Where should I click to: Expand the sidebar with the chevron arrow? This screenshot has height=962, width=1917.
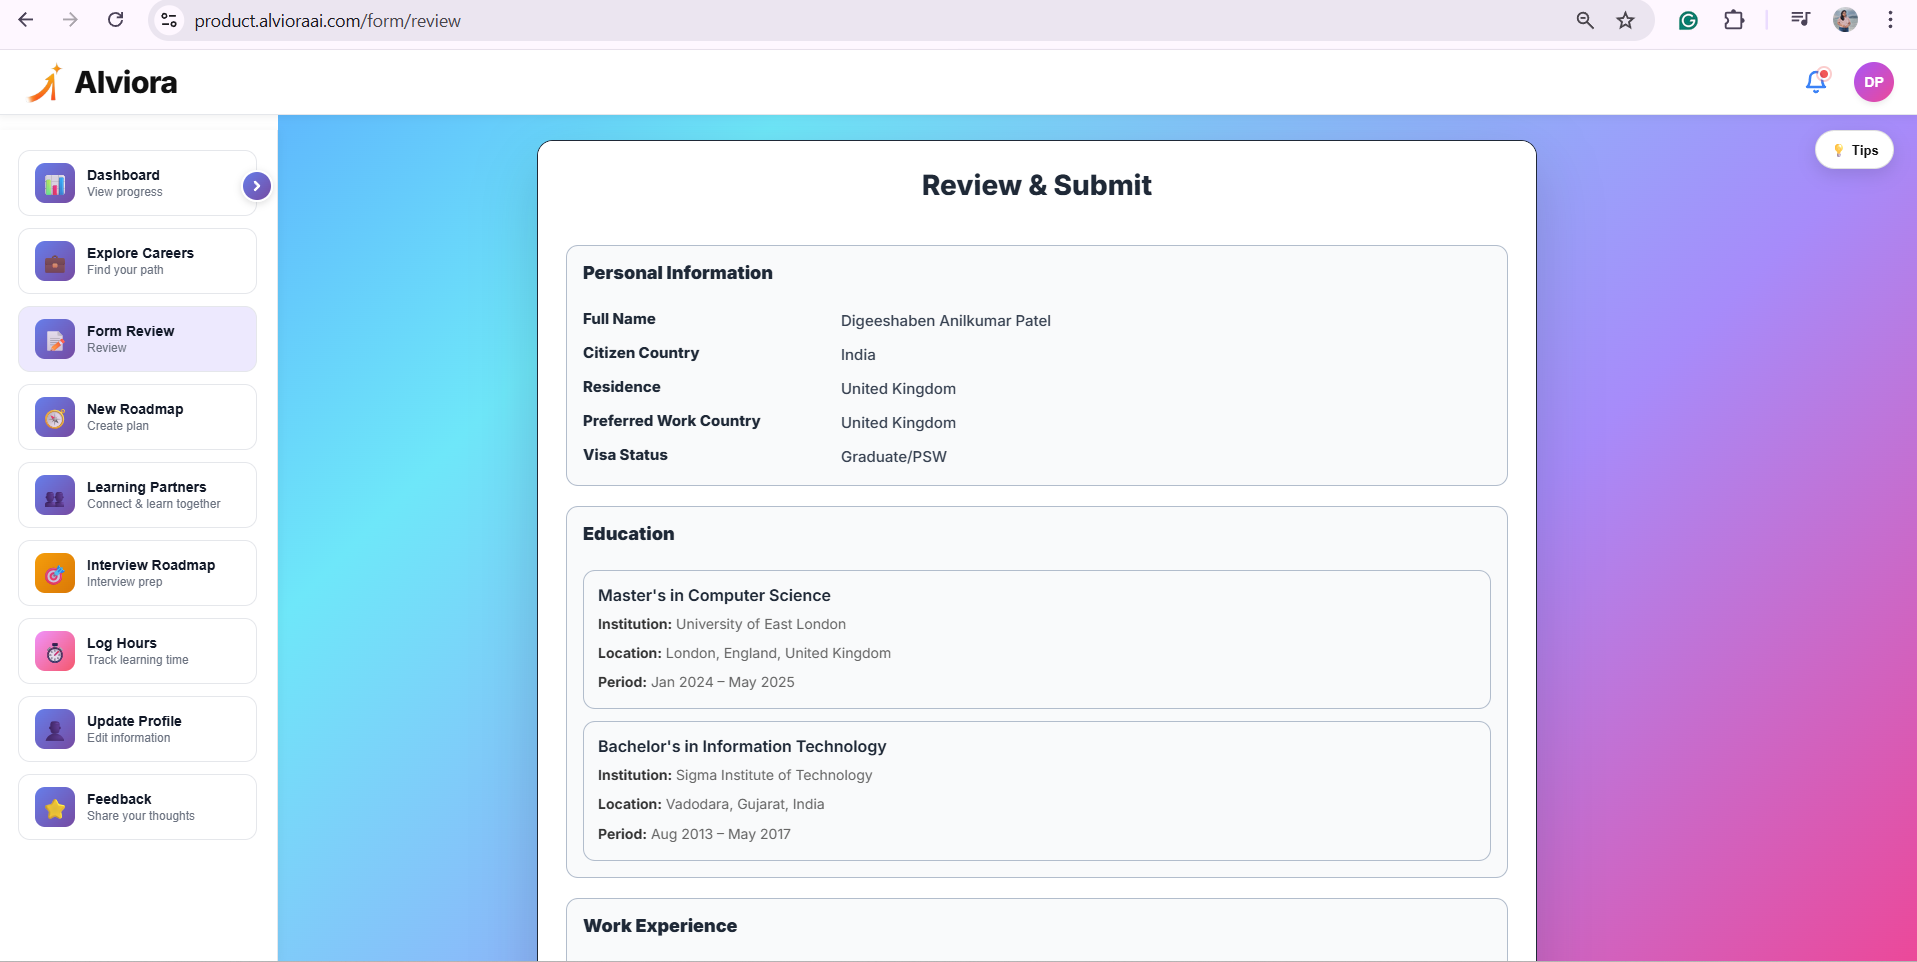tap(257, 186)
